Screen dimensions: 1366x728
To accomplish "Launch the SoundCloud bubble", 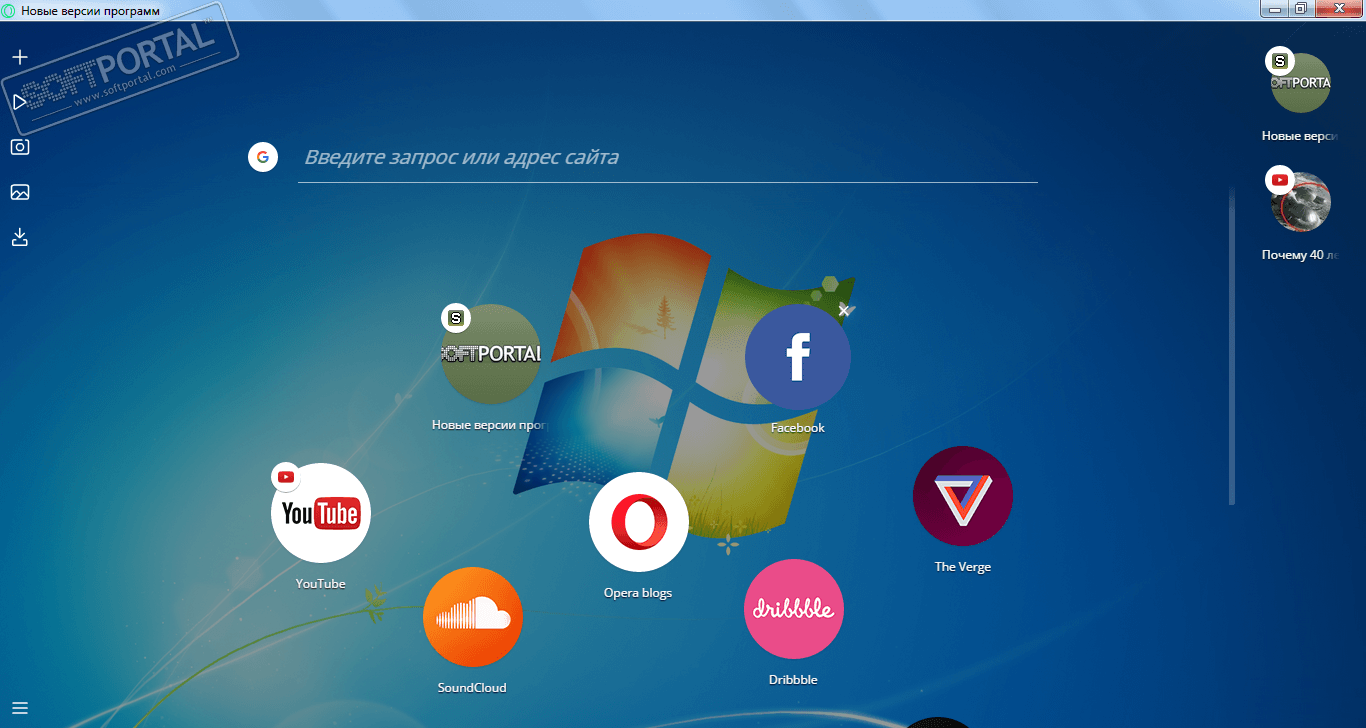I will [473, 617].
